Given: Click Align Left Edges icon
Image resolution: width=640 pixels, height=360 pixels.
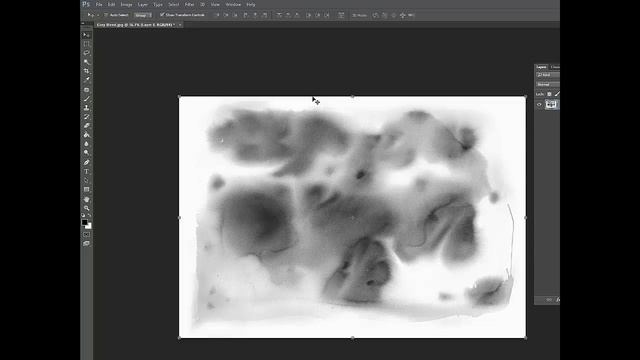Looking at the screenshot, I should 246,15.
